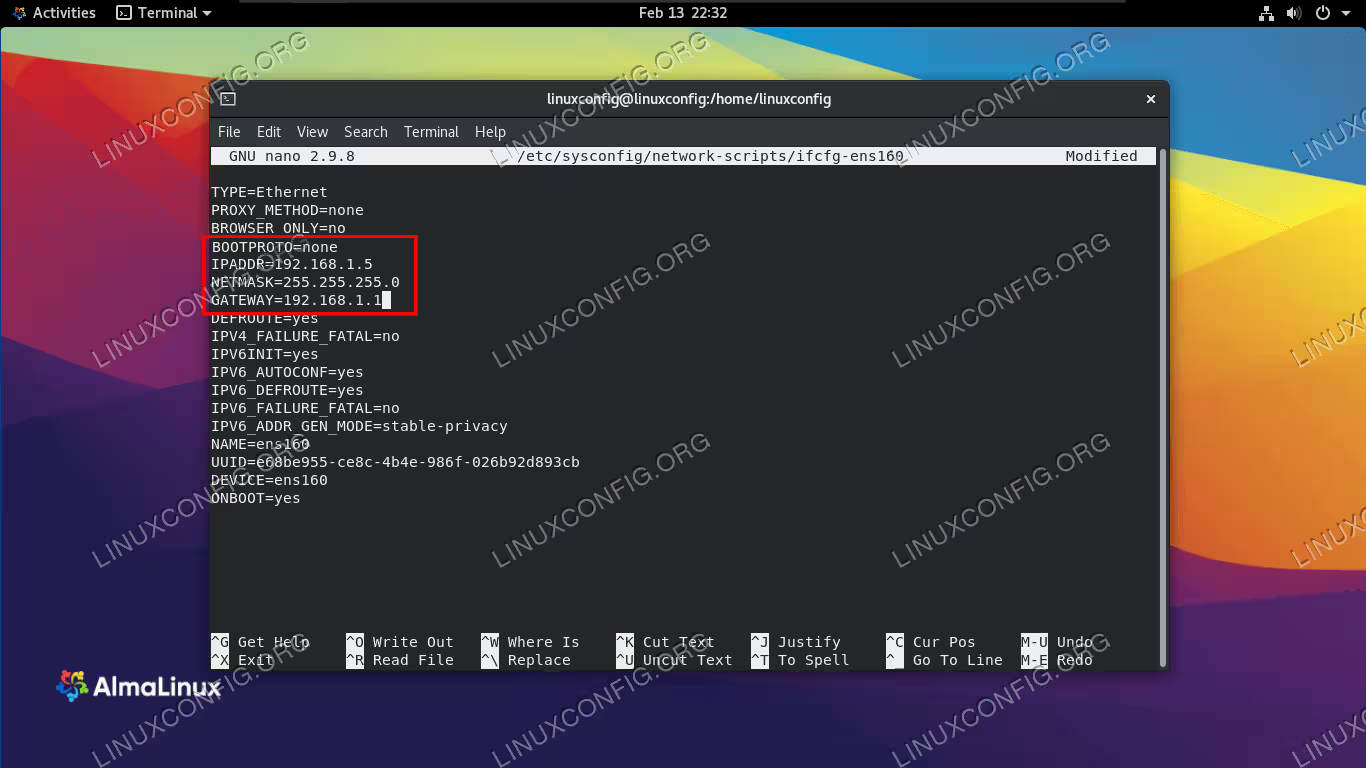The image size is (1366, 768).
Task: Open the Search menu
Action: coord(366,132)
